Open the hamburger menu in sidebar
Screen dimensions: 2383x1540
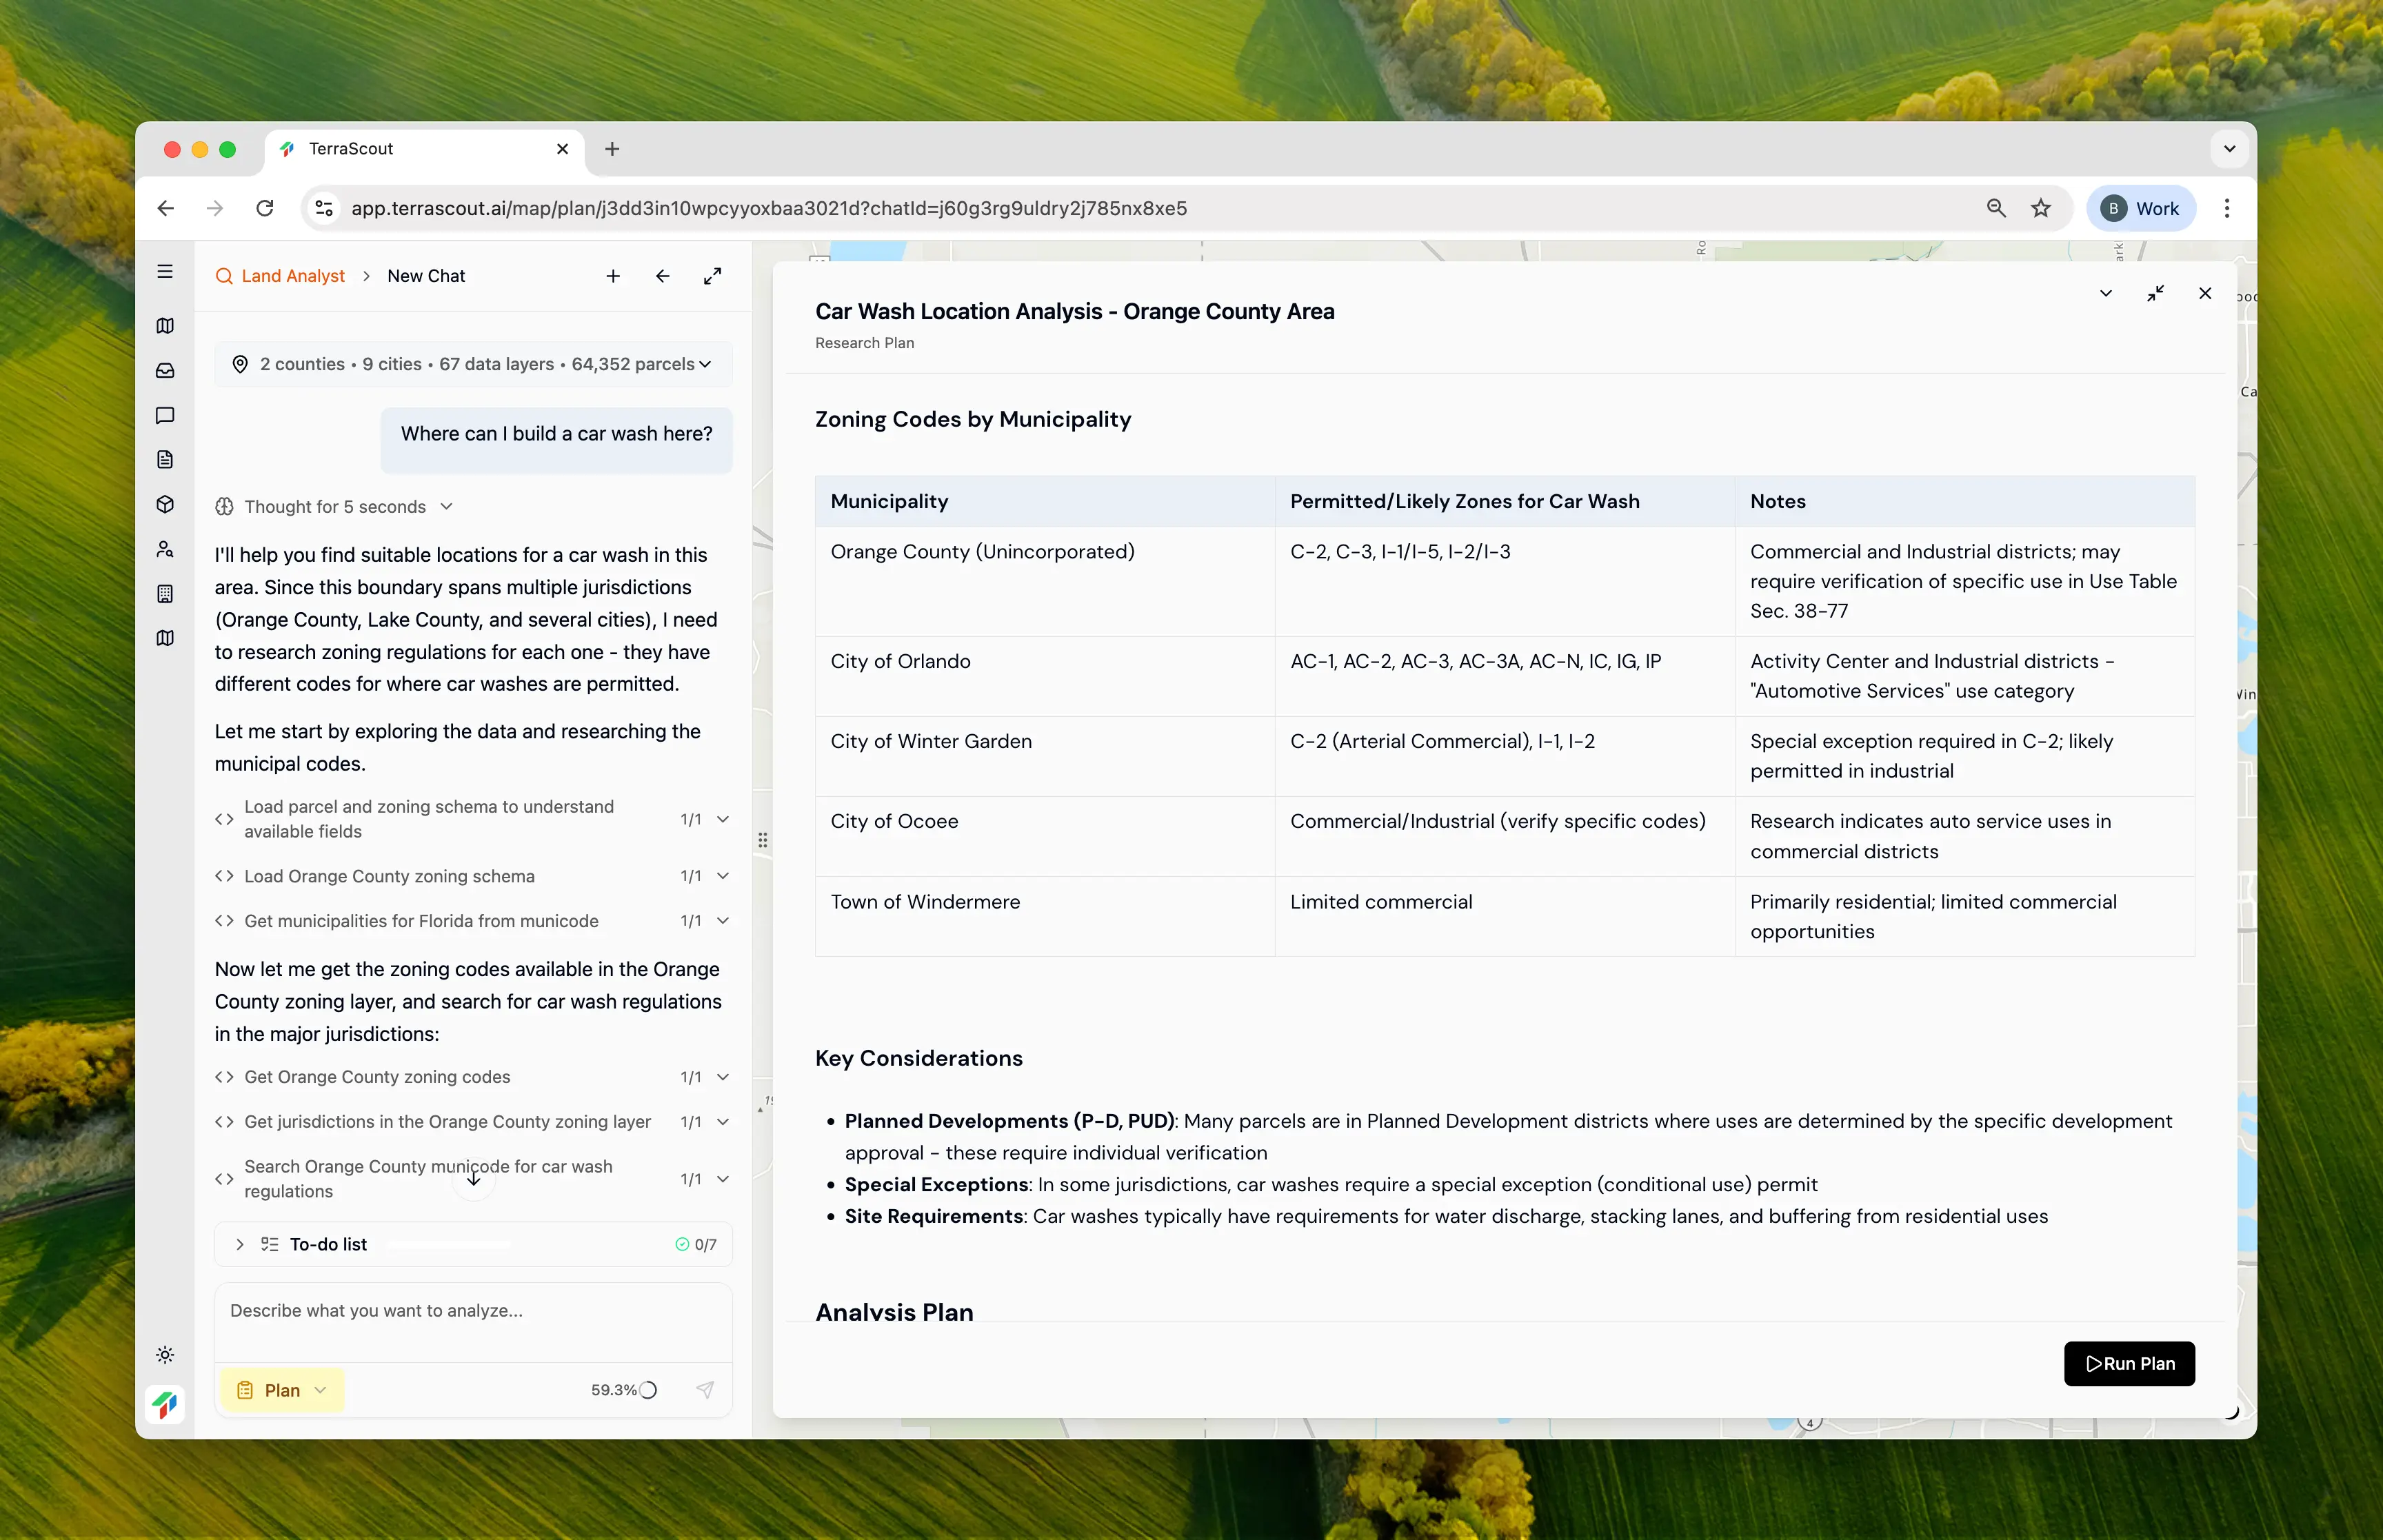point(165,272)
